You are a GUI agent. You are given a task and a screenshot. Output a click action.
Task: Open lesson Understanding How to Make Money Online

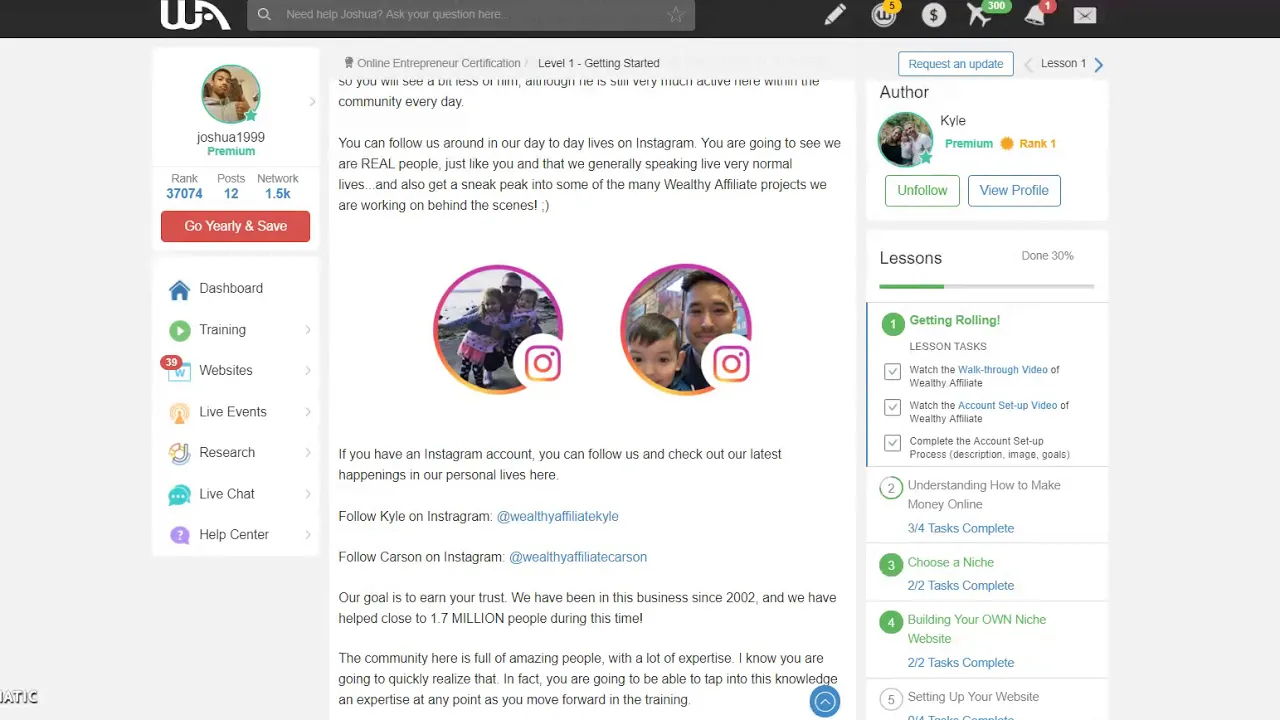click(984, 495)
